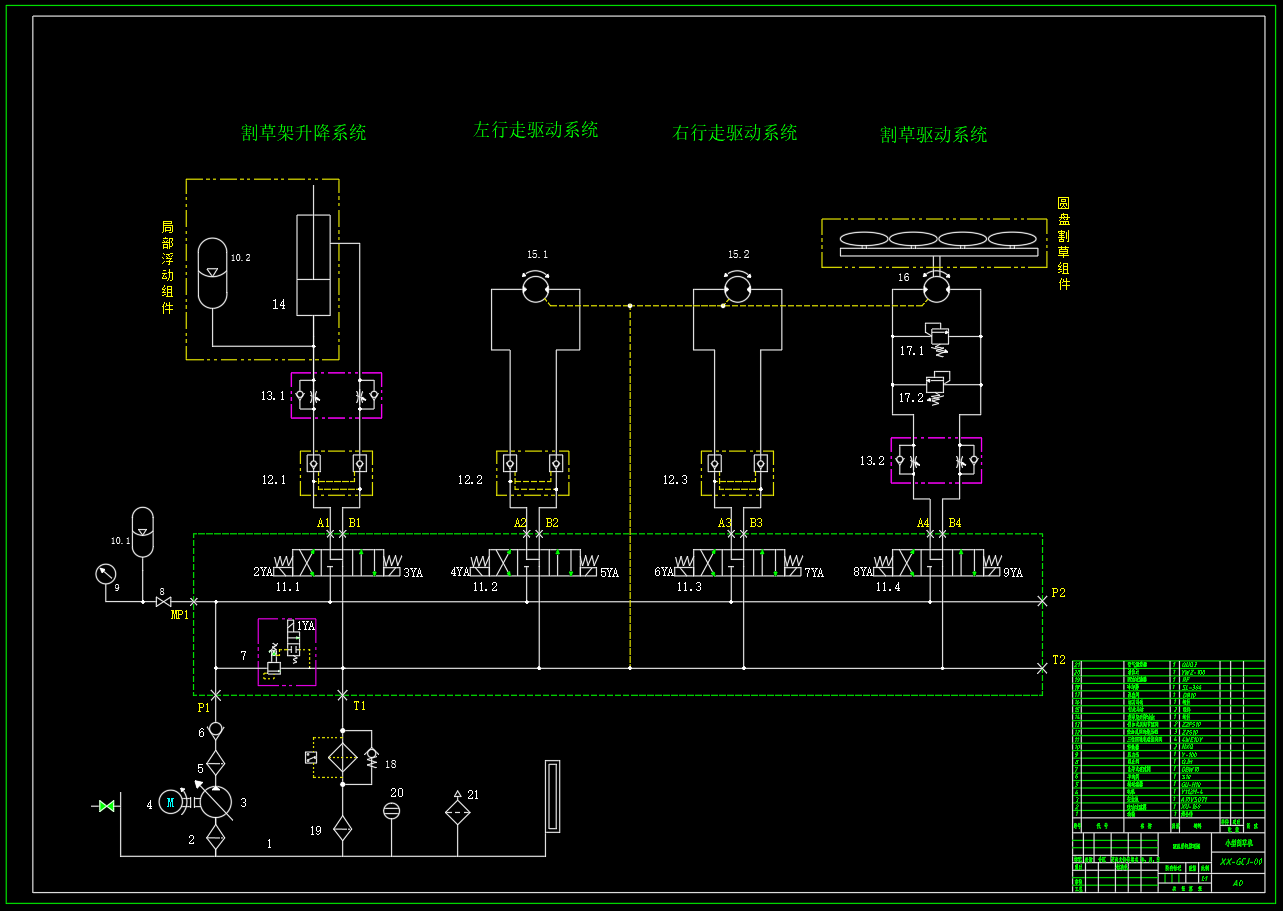Select accumulator symbol 10.2 in floating assembly
The width and height of the screenshot is (1283, 911).
click(212, 274)
